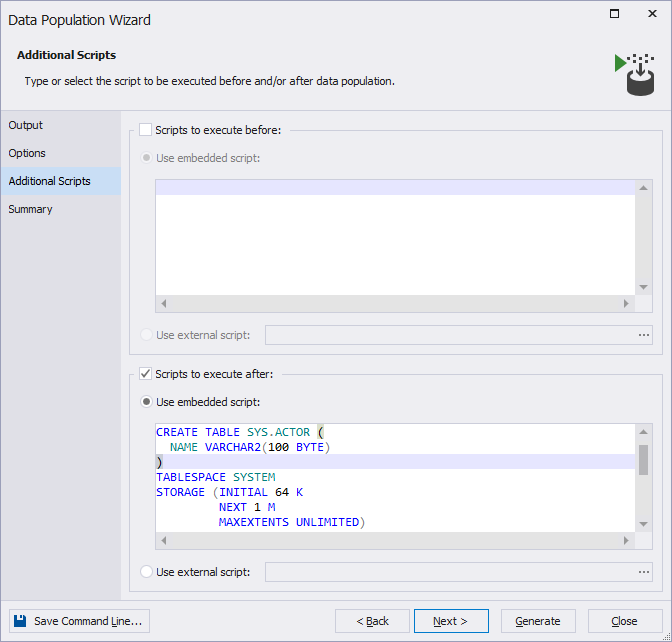Screen dimensions: 672x642
Task: Click the external script path field for after scripts
Action: pyautogui.click(x=450, y=572)
